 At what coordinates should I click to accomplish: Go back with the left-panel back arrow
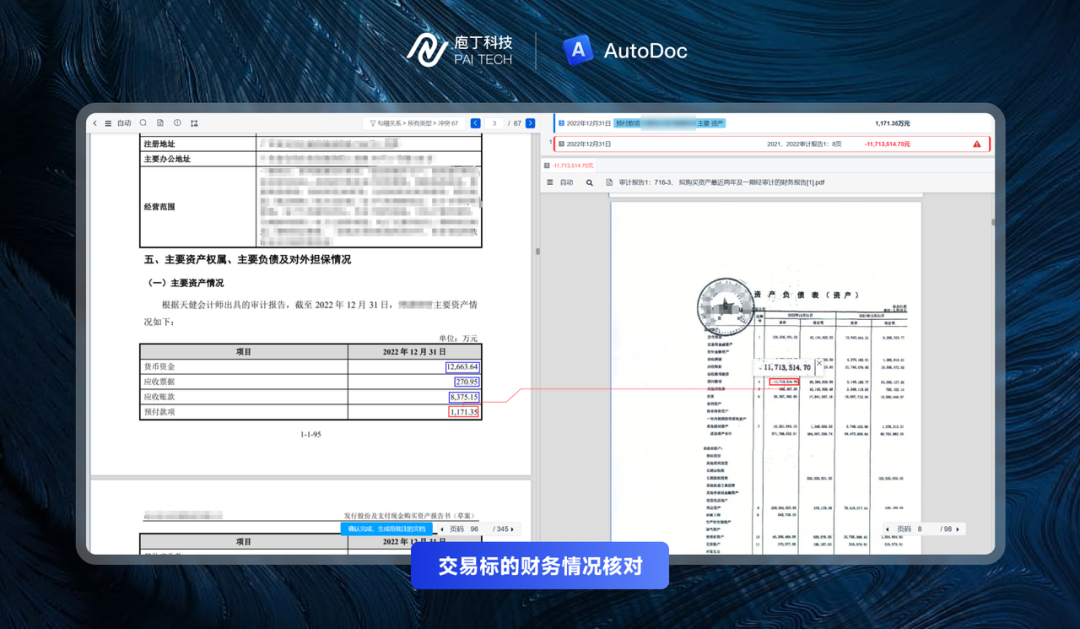(95, 123)
